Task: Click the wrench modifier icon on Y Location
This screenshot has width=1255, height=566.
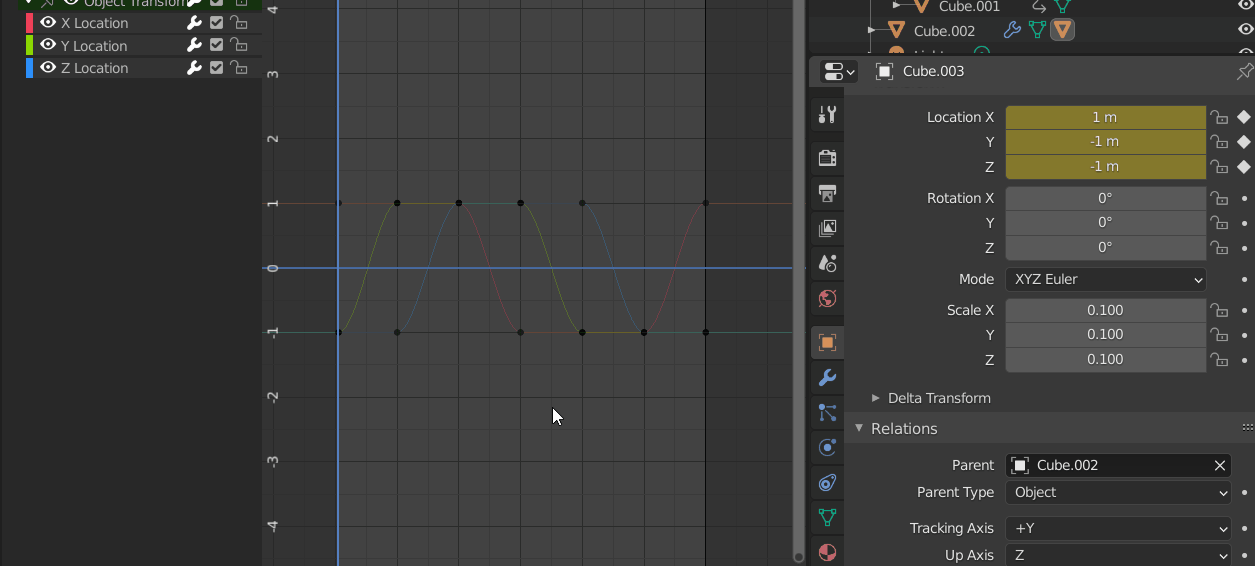Action: 194,45
